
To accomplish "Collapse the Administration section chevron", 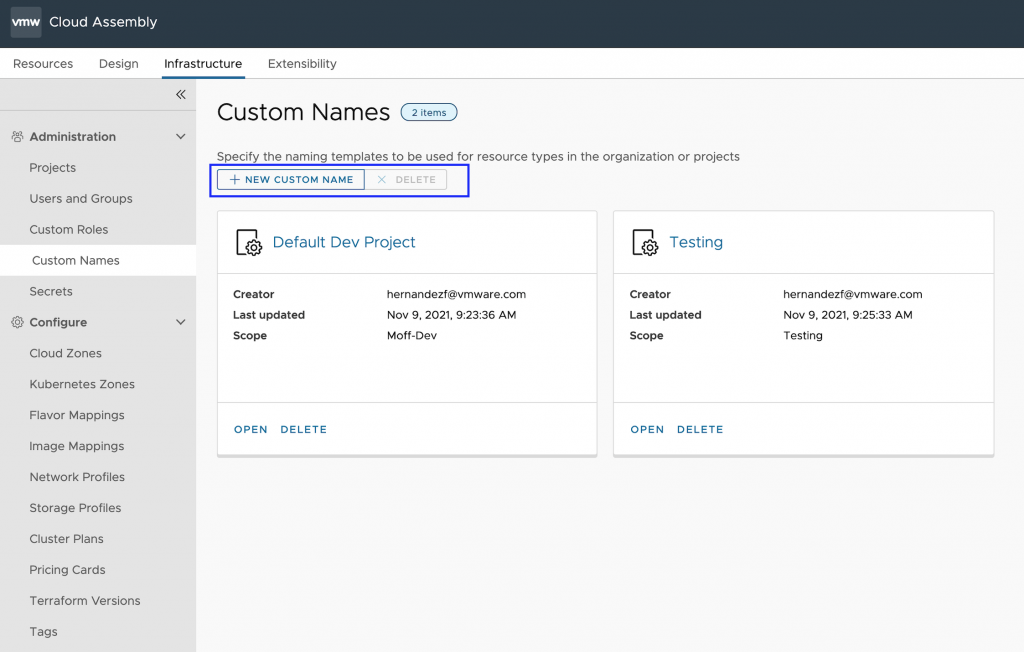I will click(x=181, y=137).
